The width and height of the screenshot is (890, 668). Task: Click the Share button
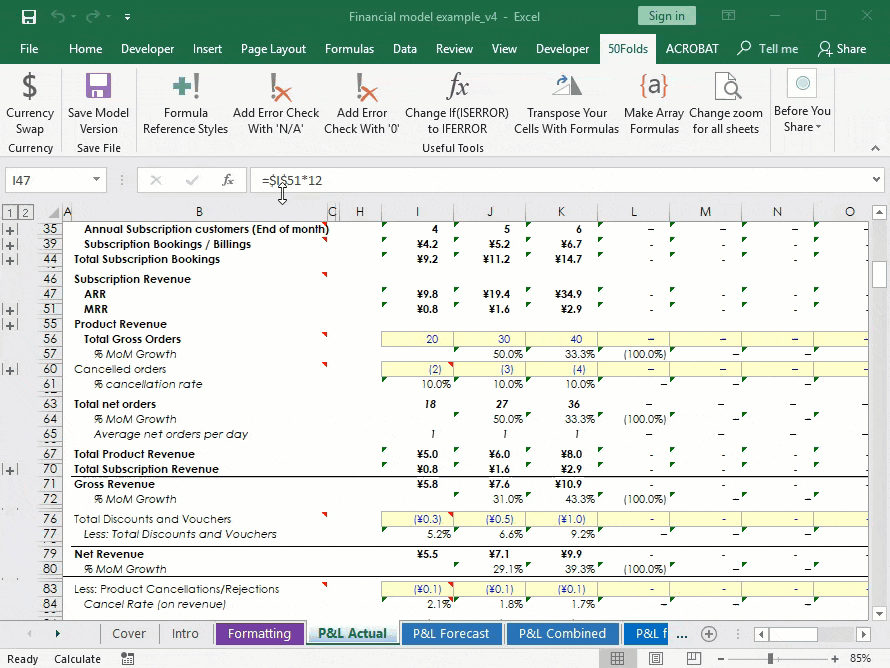point(842,49)
